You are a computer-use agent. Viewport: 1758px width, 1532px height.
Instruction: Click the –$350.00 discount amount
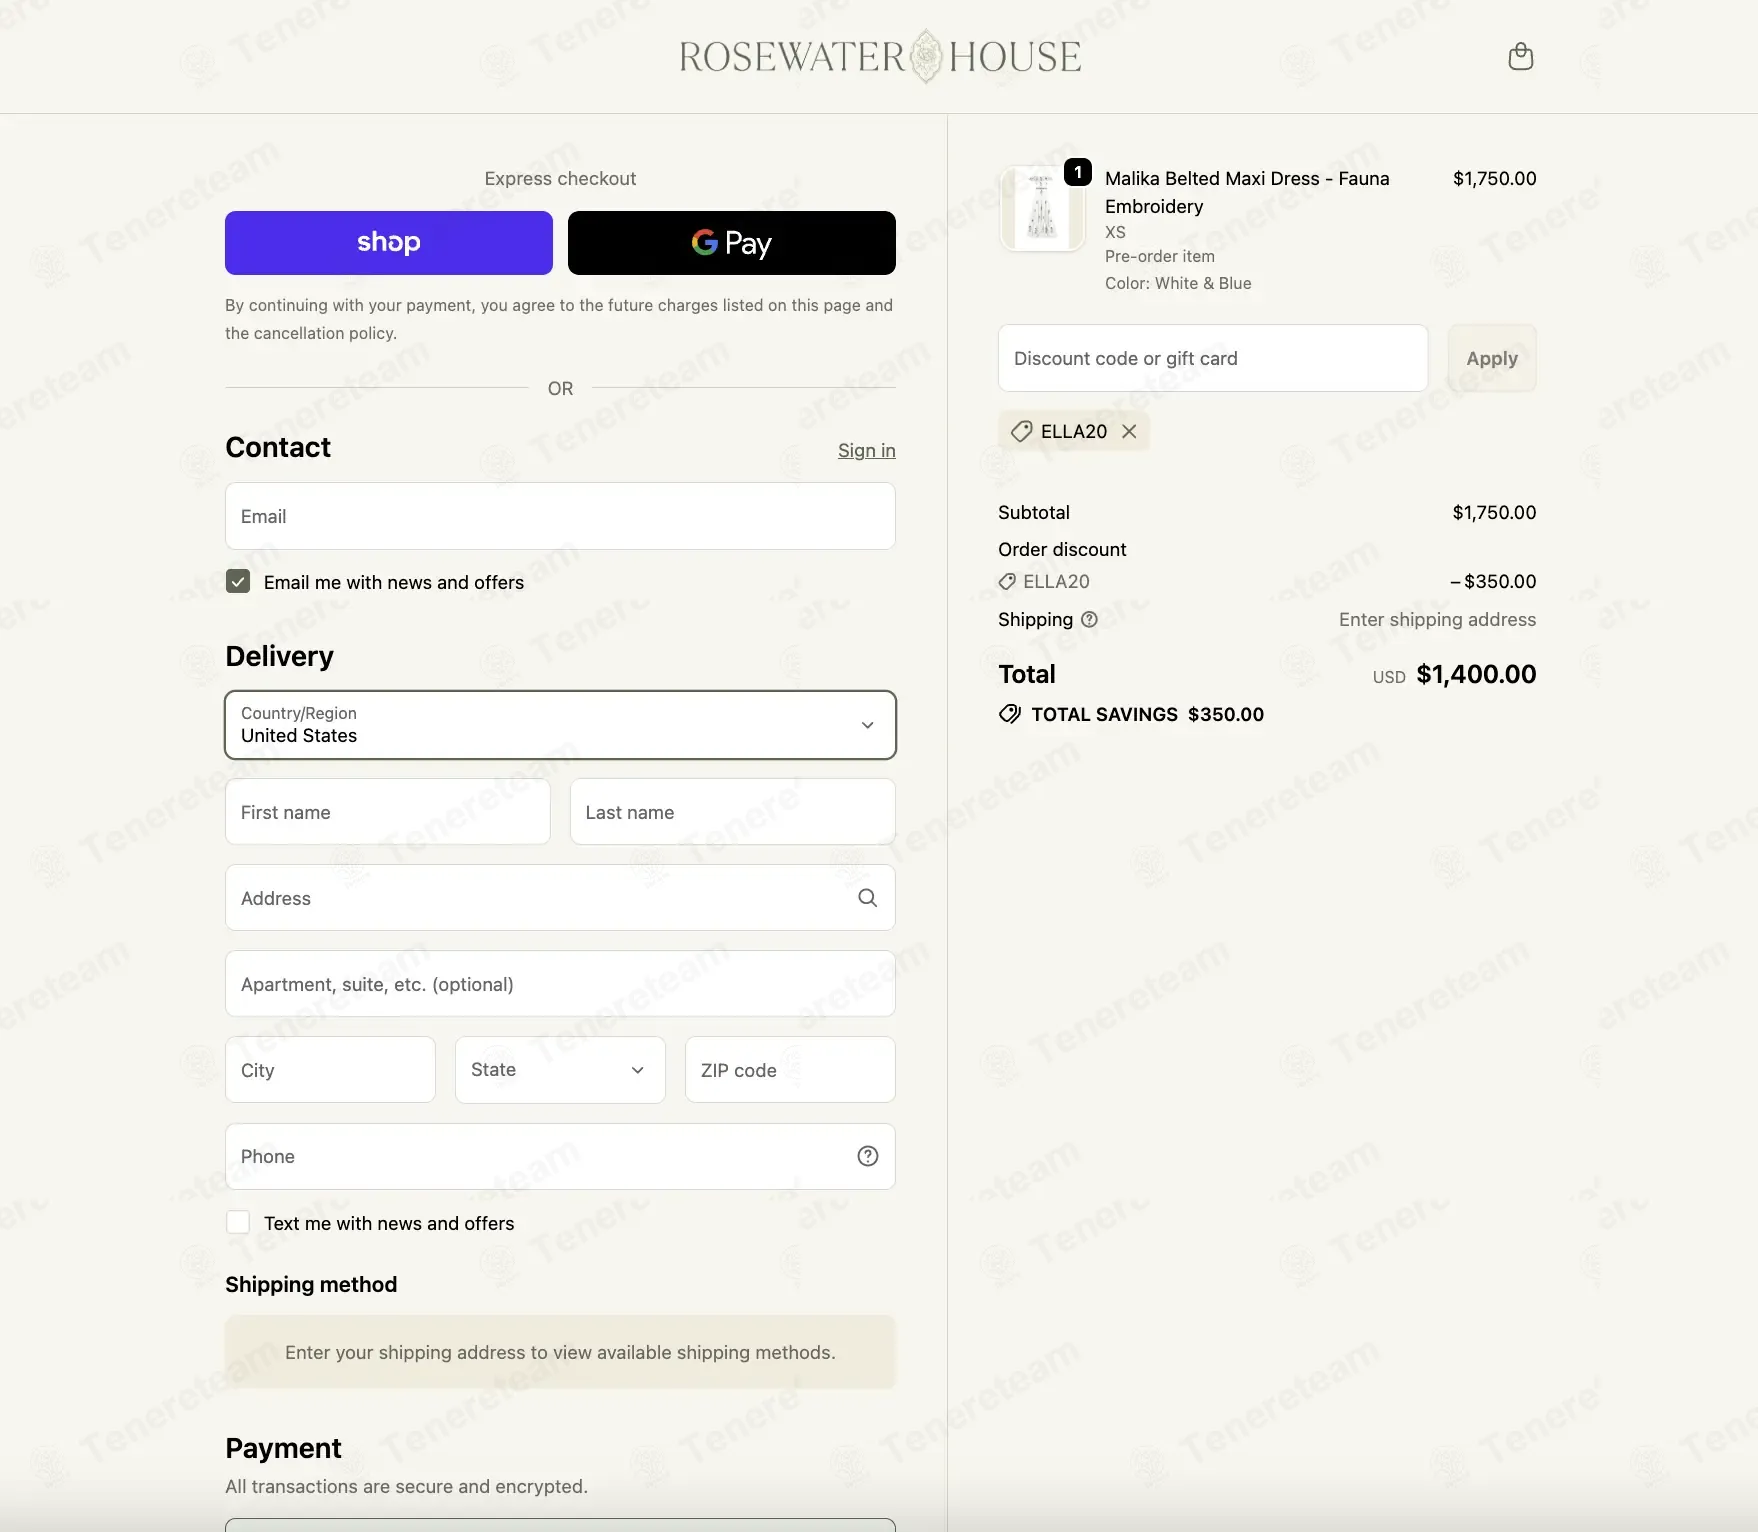[1493, 581]
